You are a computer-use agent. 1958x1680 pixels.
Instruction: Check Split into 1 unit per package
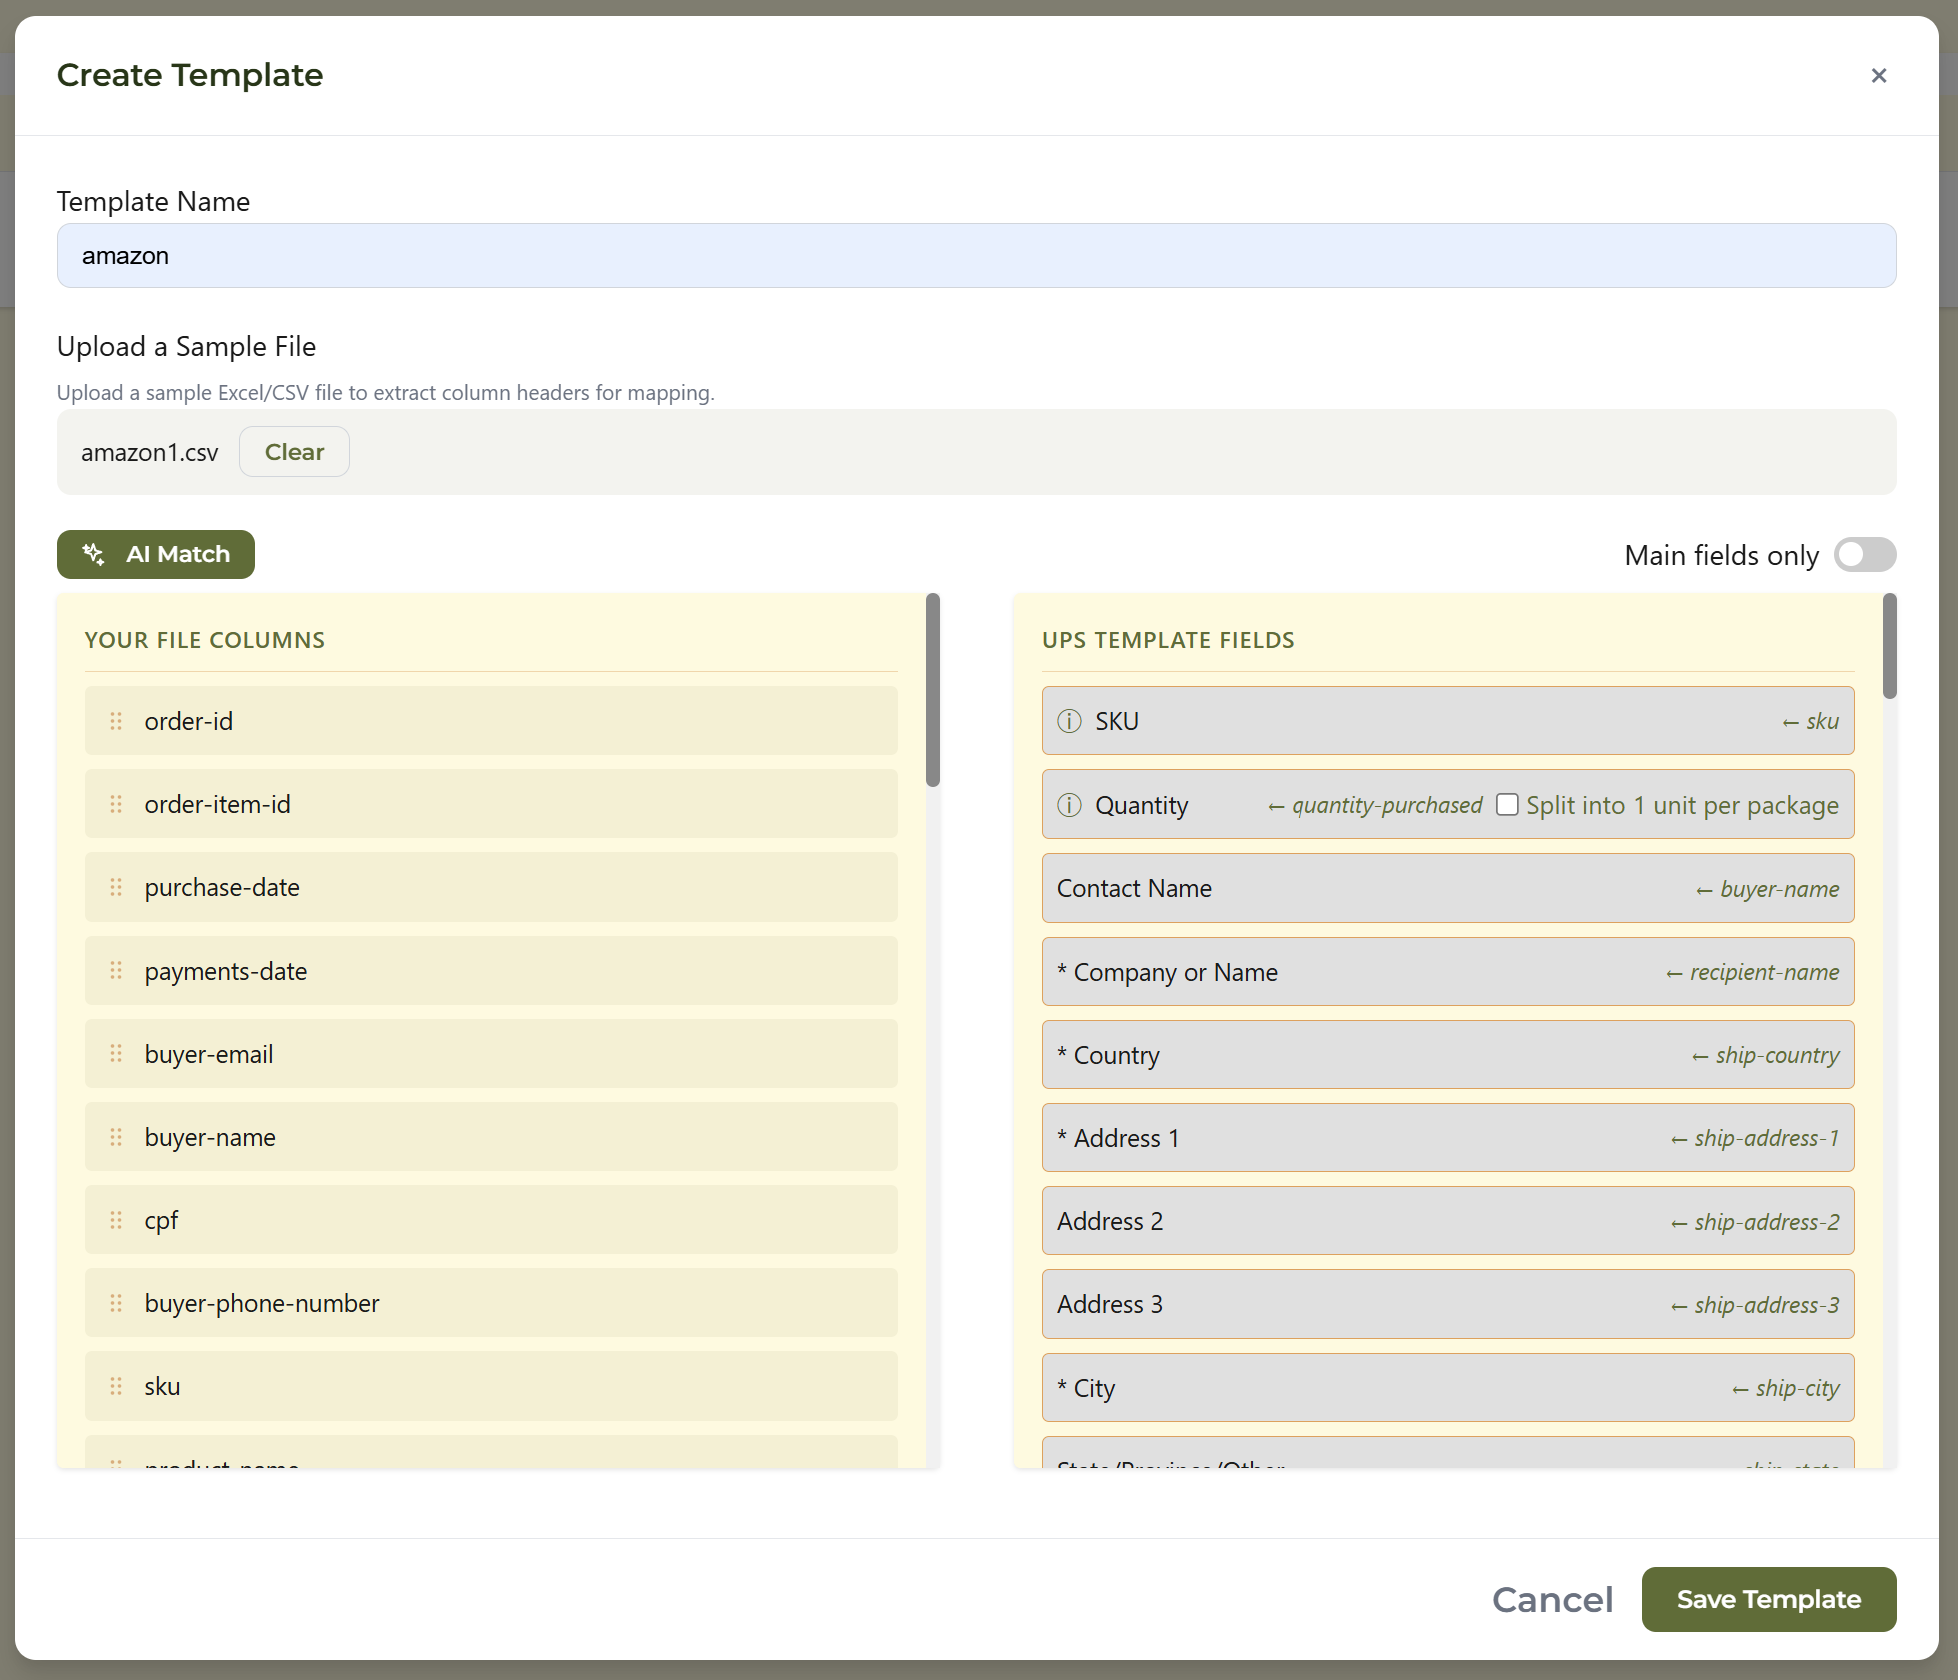(x=1507, y=804)
